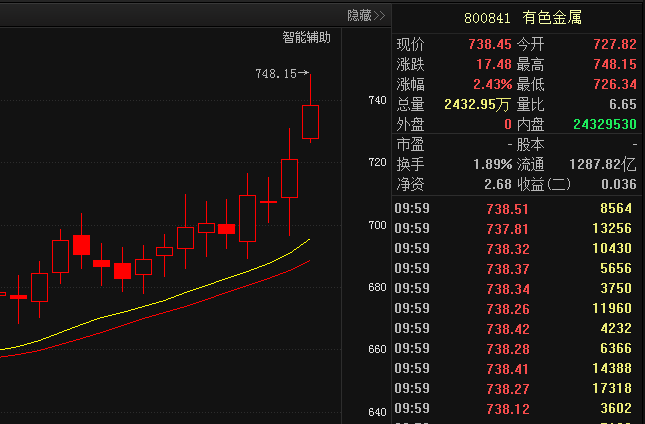This screenshot has width=645, height=424.
Task: Click the 隐藏>> hide panel button
Action: point(365,15)
